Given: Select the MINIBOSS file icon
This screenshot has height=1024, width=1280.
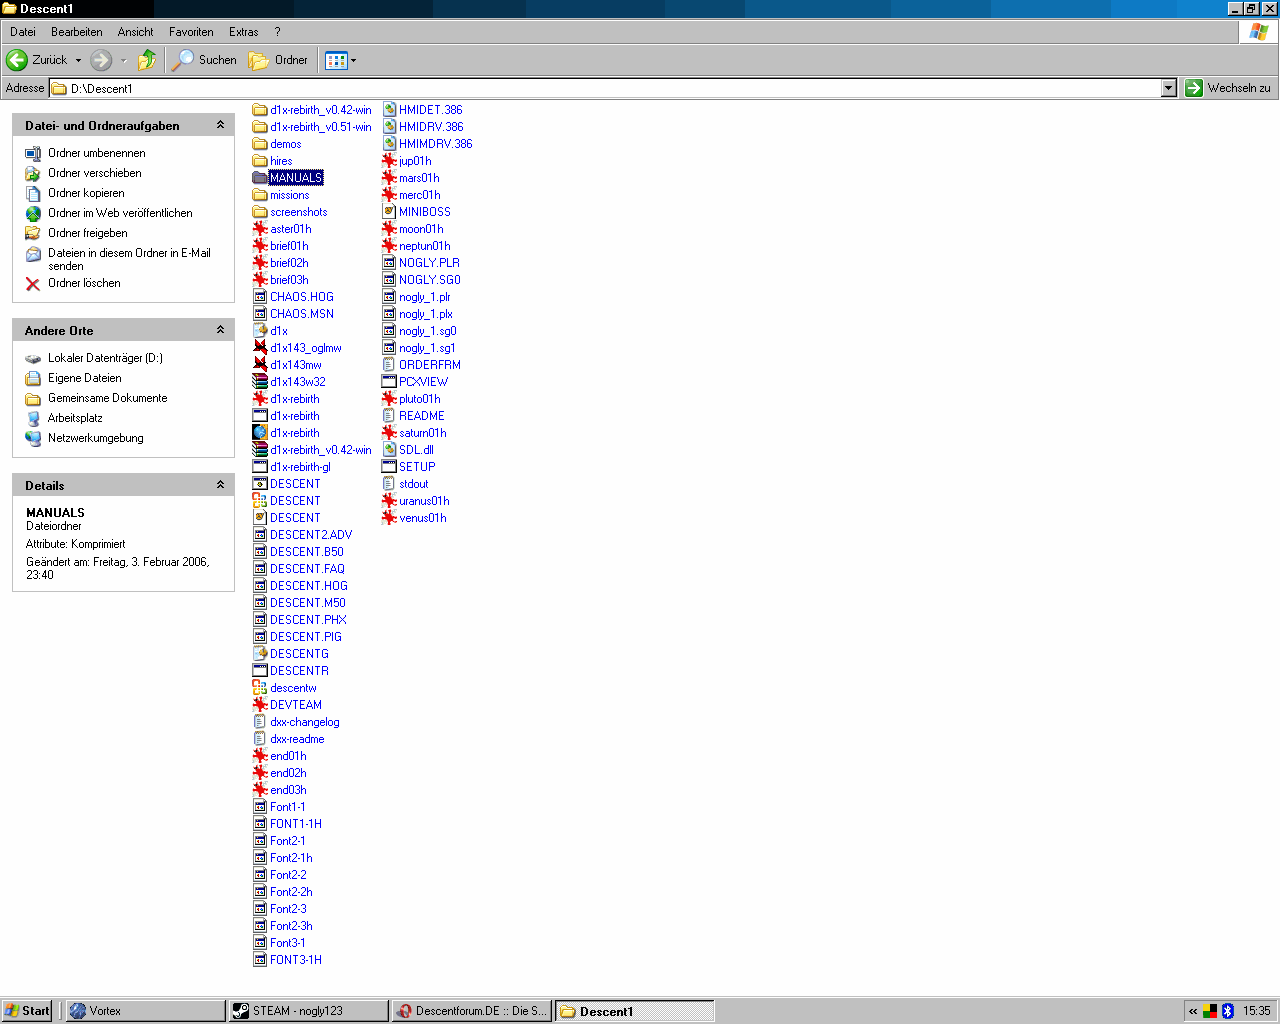Looking at the screenshot, I should (x=390, y=212).
